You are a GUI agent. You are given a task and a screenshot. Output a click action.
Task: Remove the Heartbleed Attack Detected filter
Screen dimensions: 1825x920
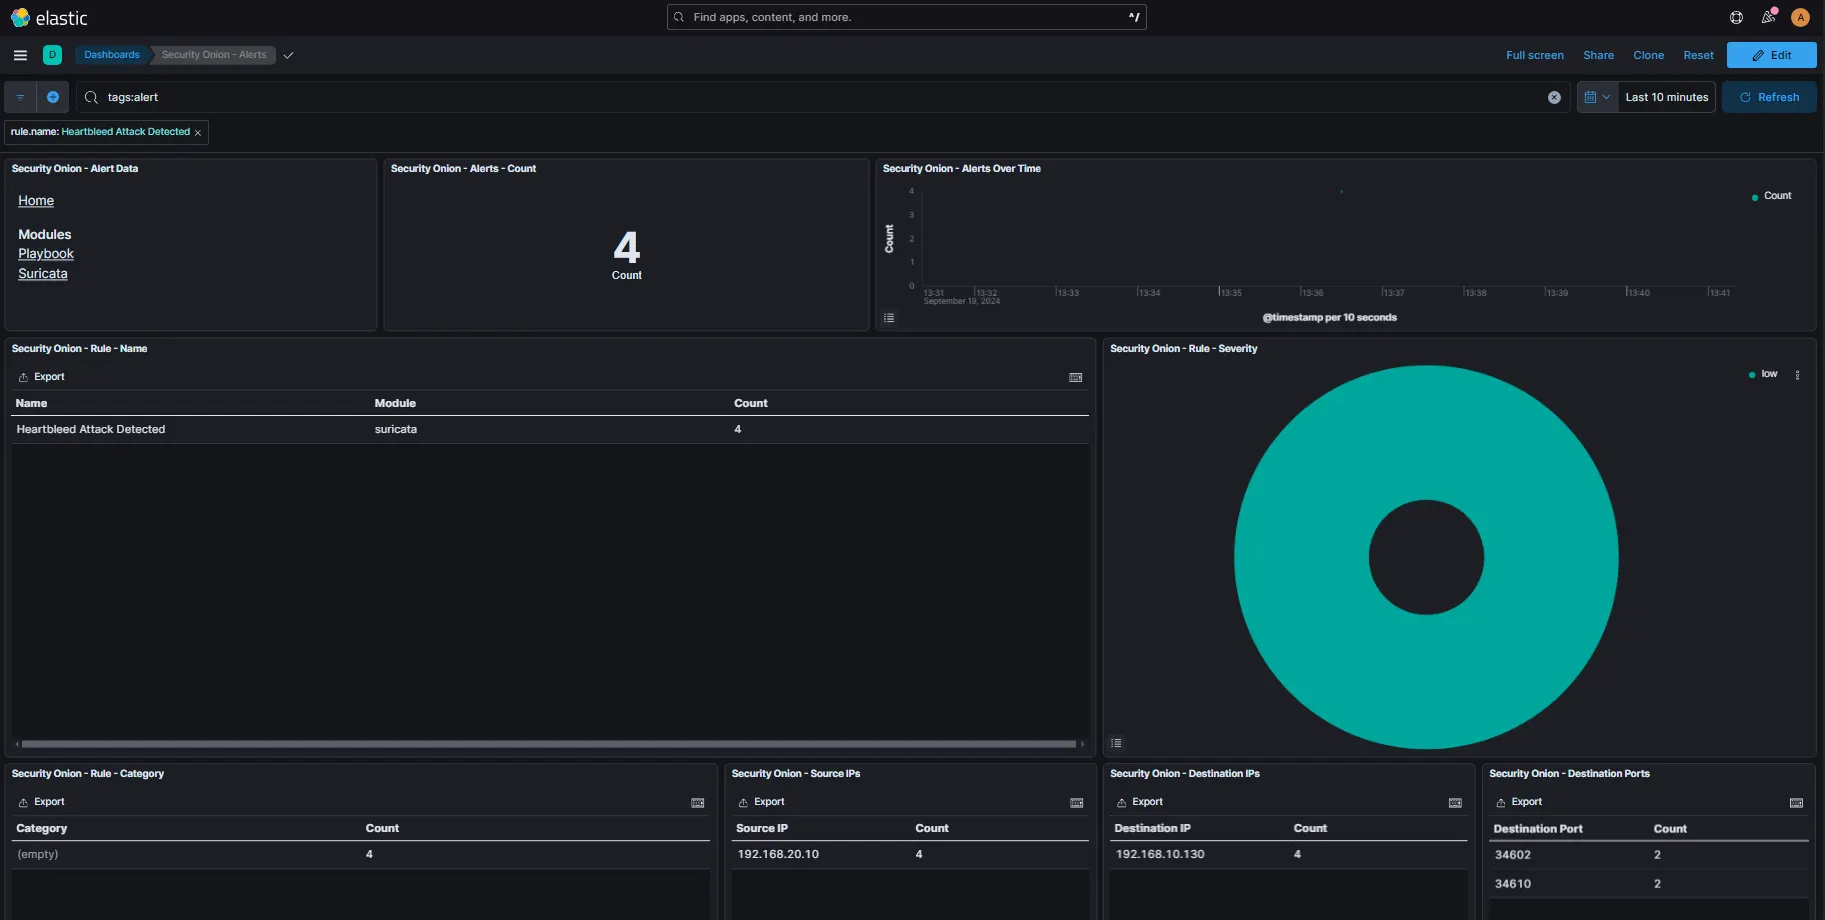(x=198, y=132)
